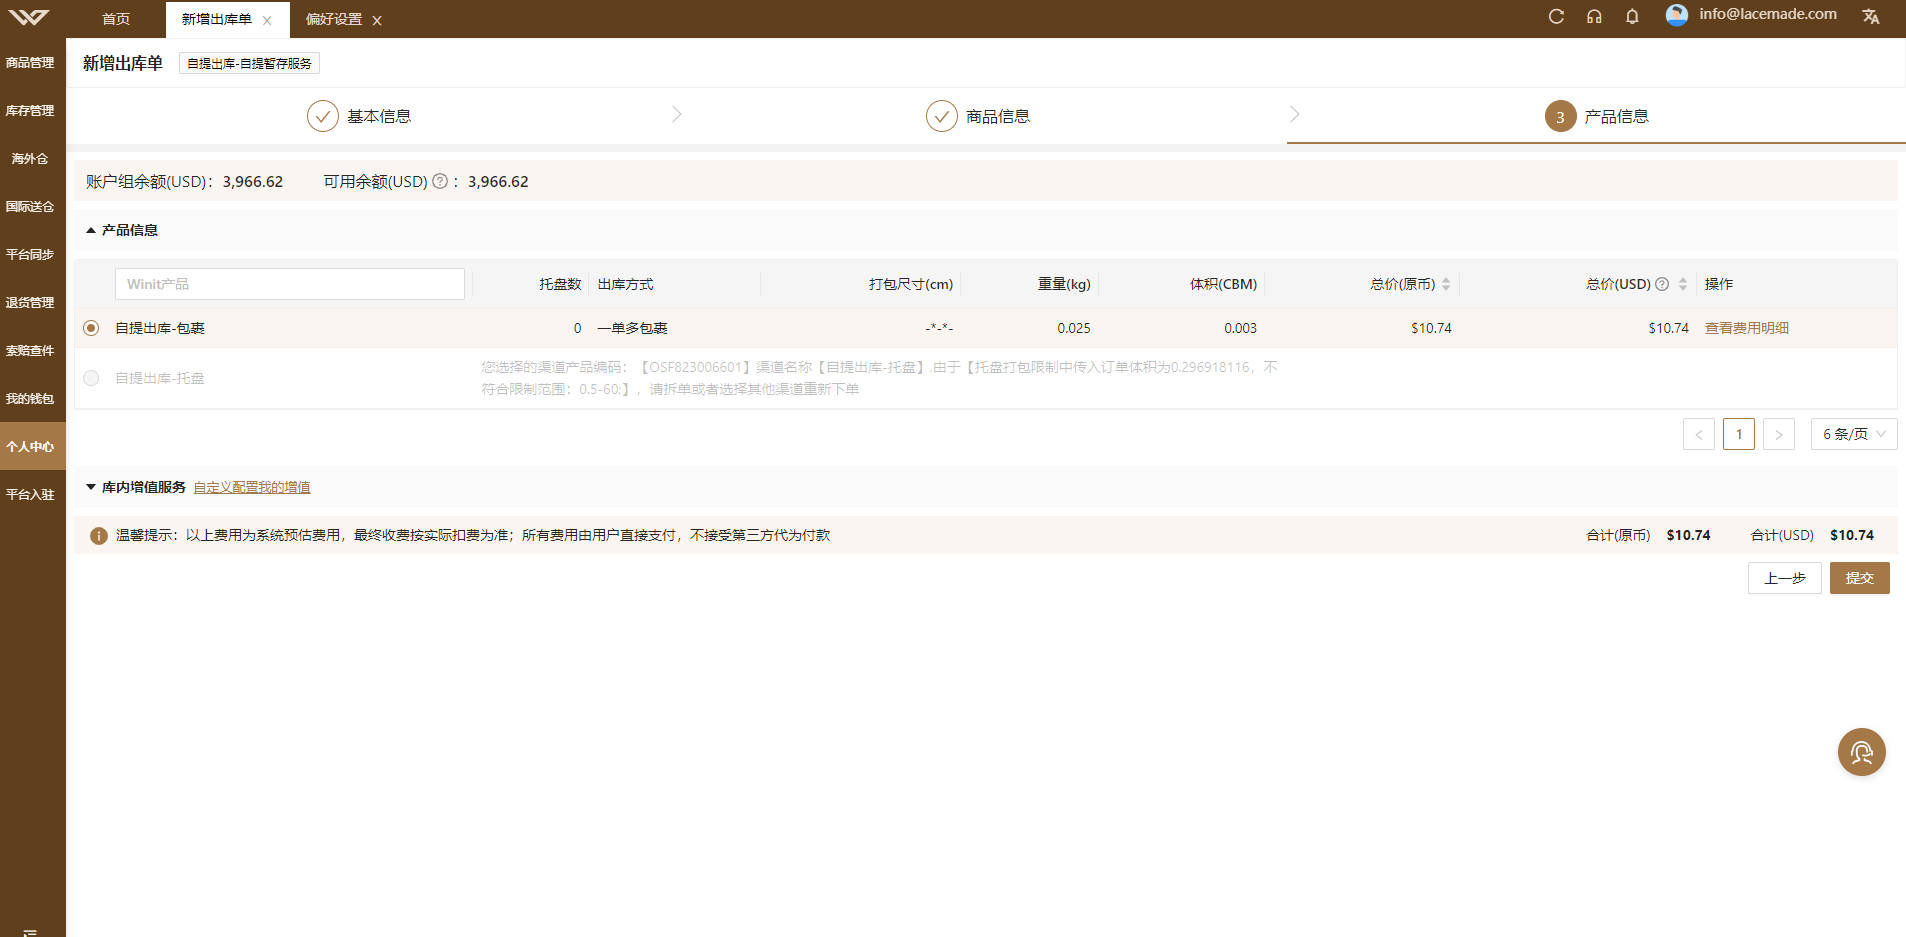The image size is (1906, 937).
Task: Click the 上一步 button
Action: click(1785, 578)
